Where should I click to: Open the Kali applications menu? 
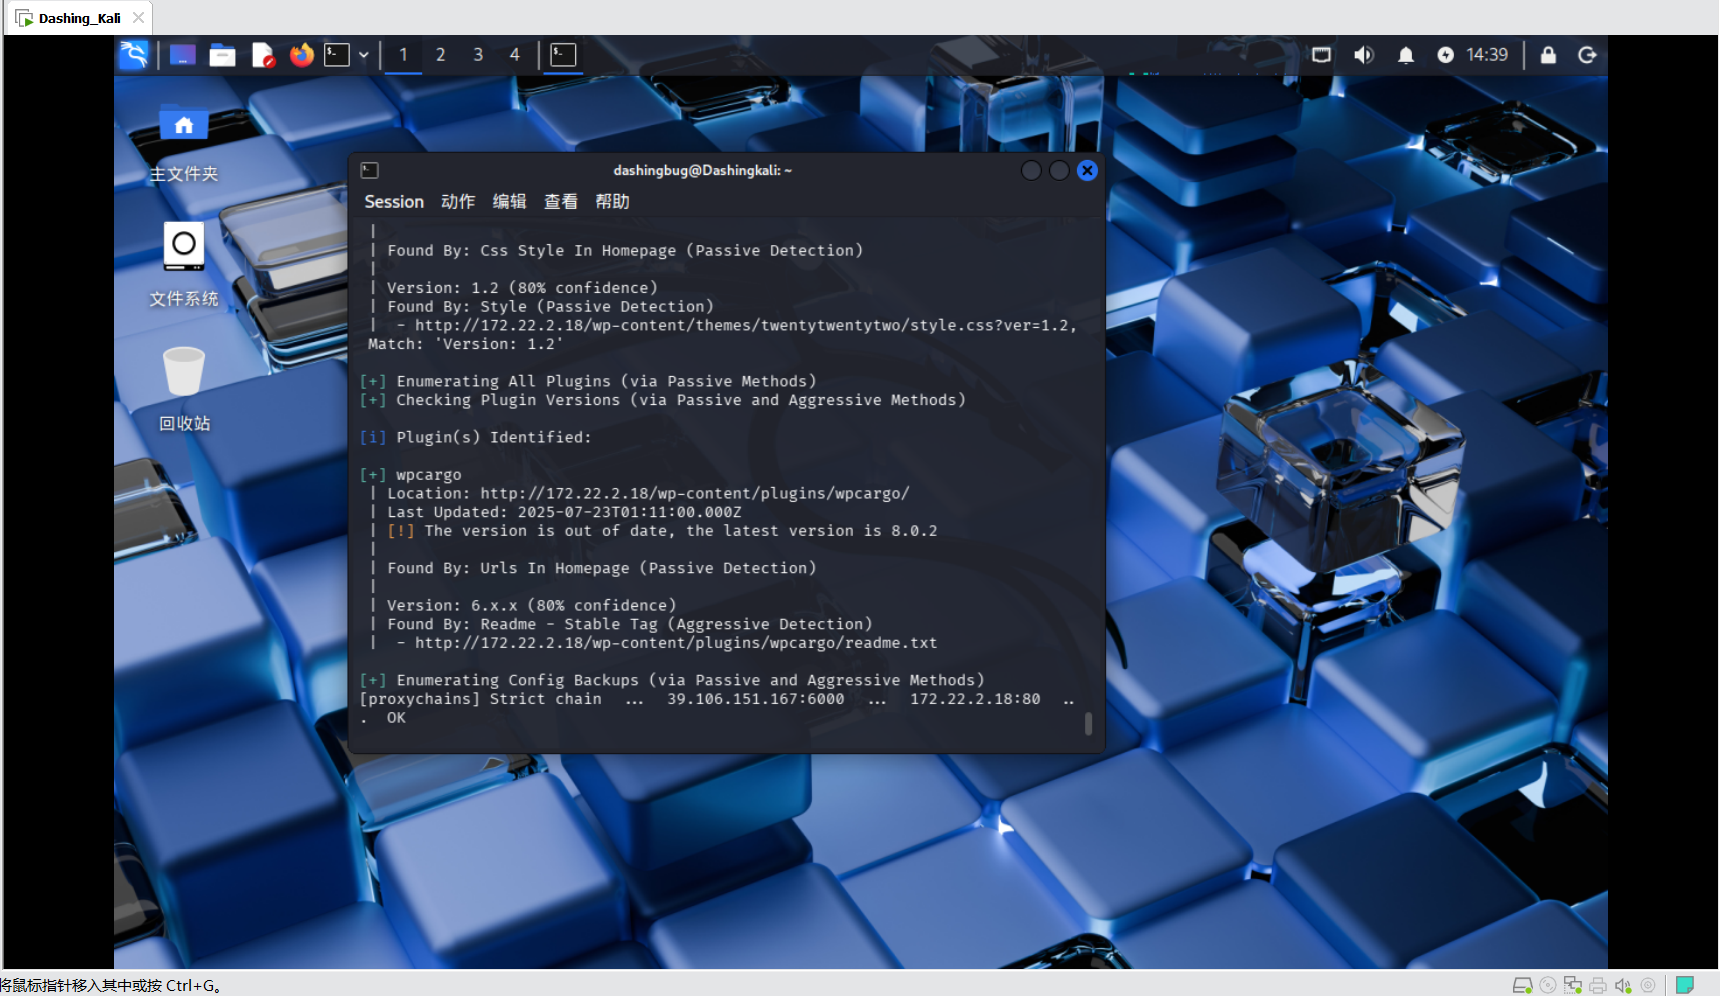coord(134,55)
